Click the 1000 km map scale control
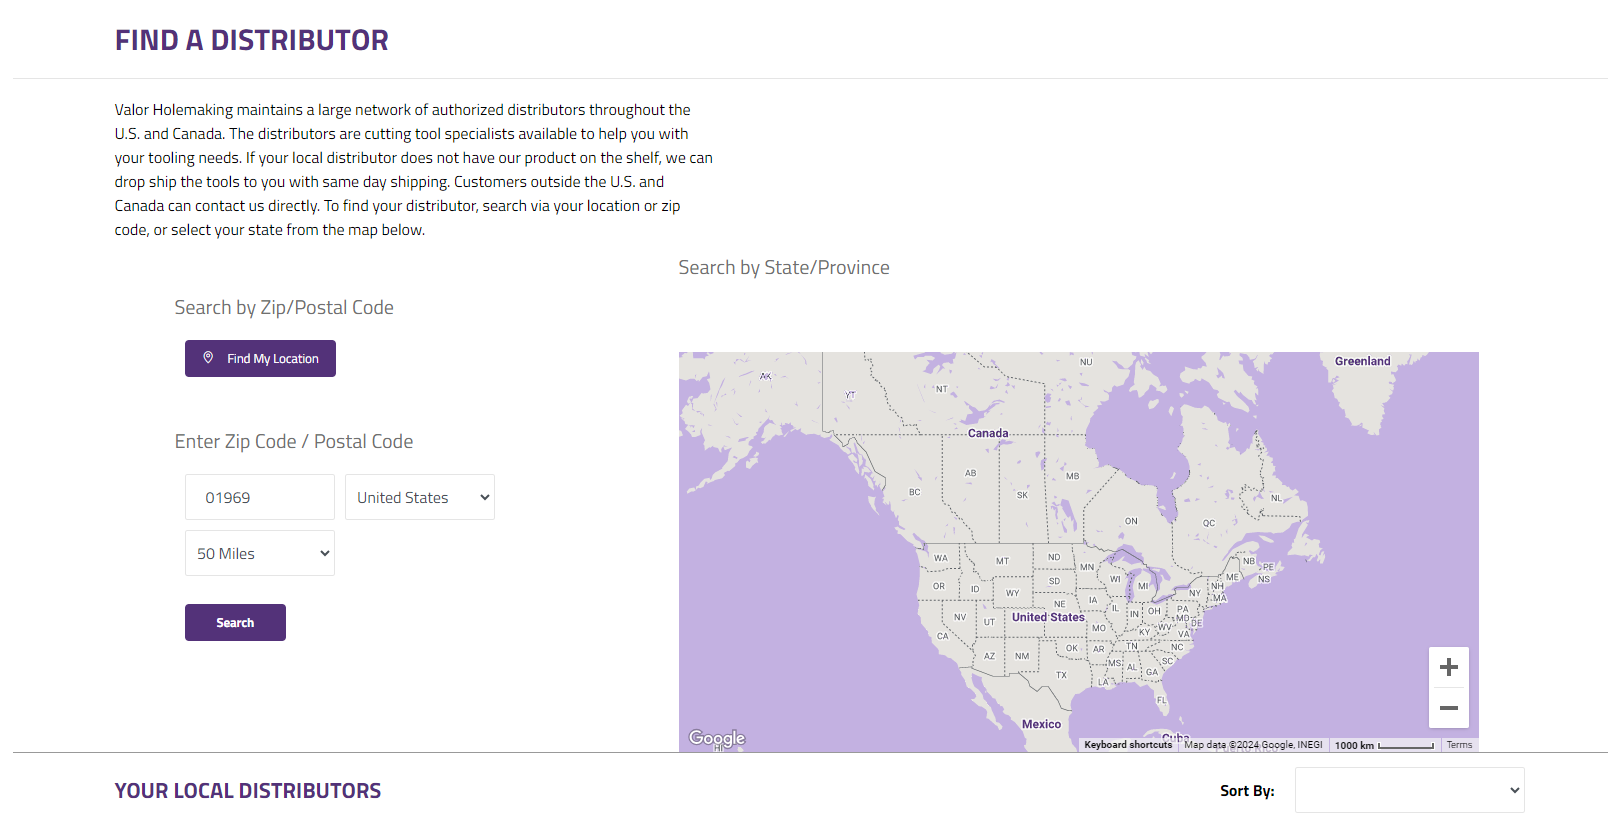Image resolution: width=1608 pixels, height=826 pixels. tap(1384, 745)
